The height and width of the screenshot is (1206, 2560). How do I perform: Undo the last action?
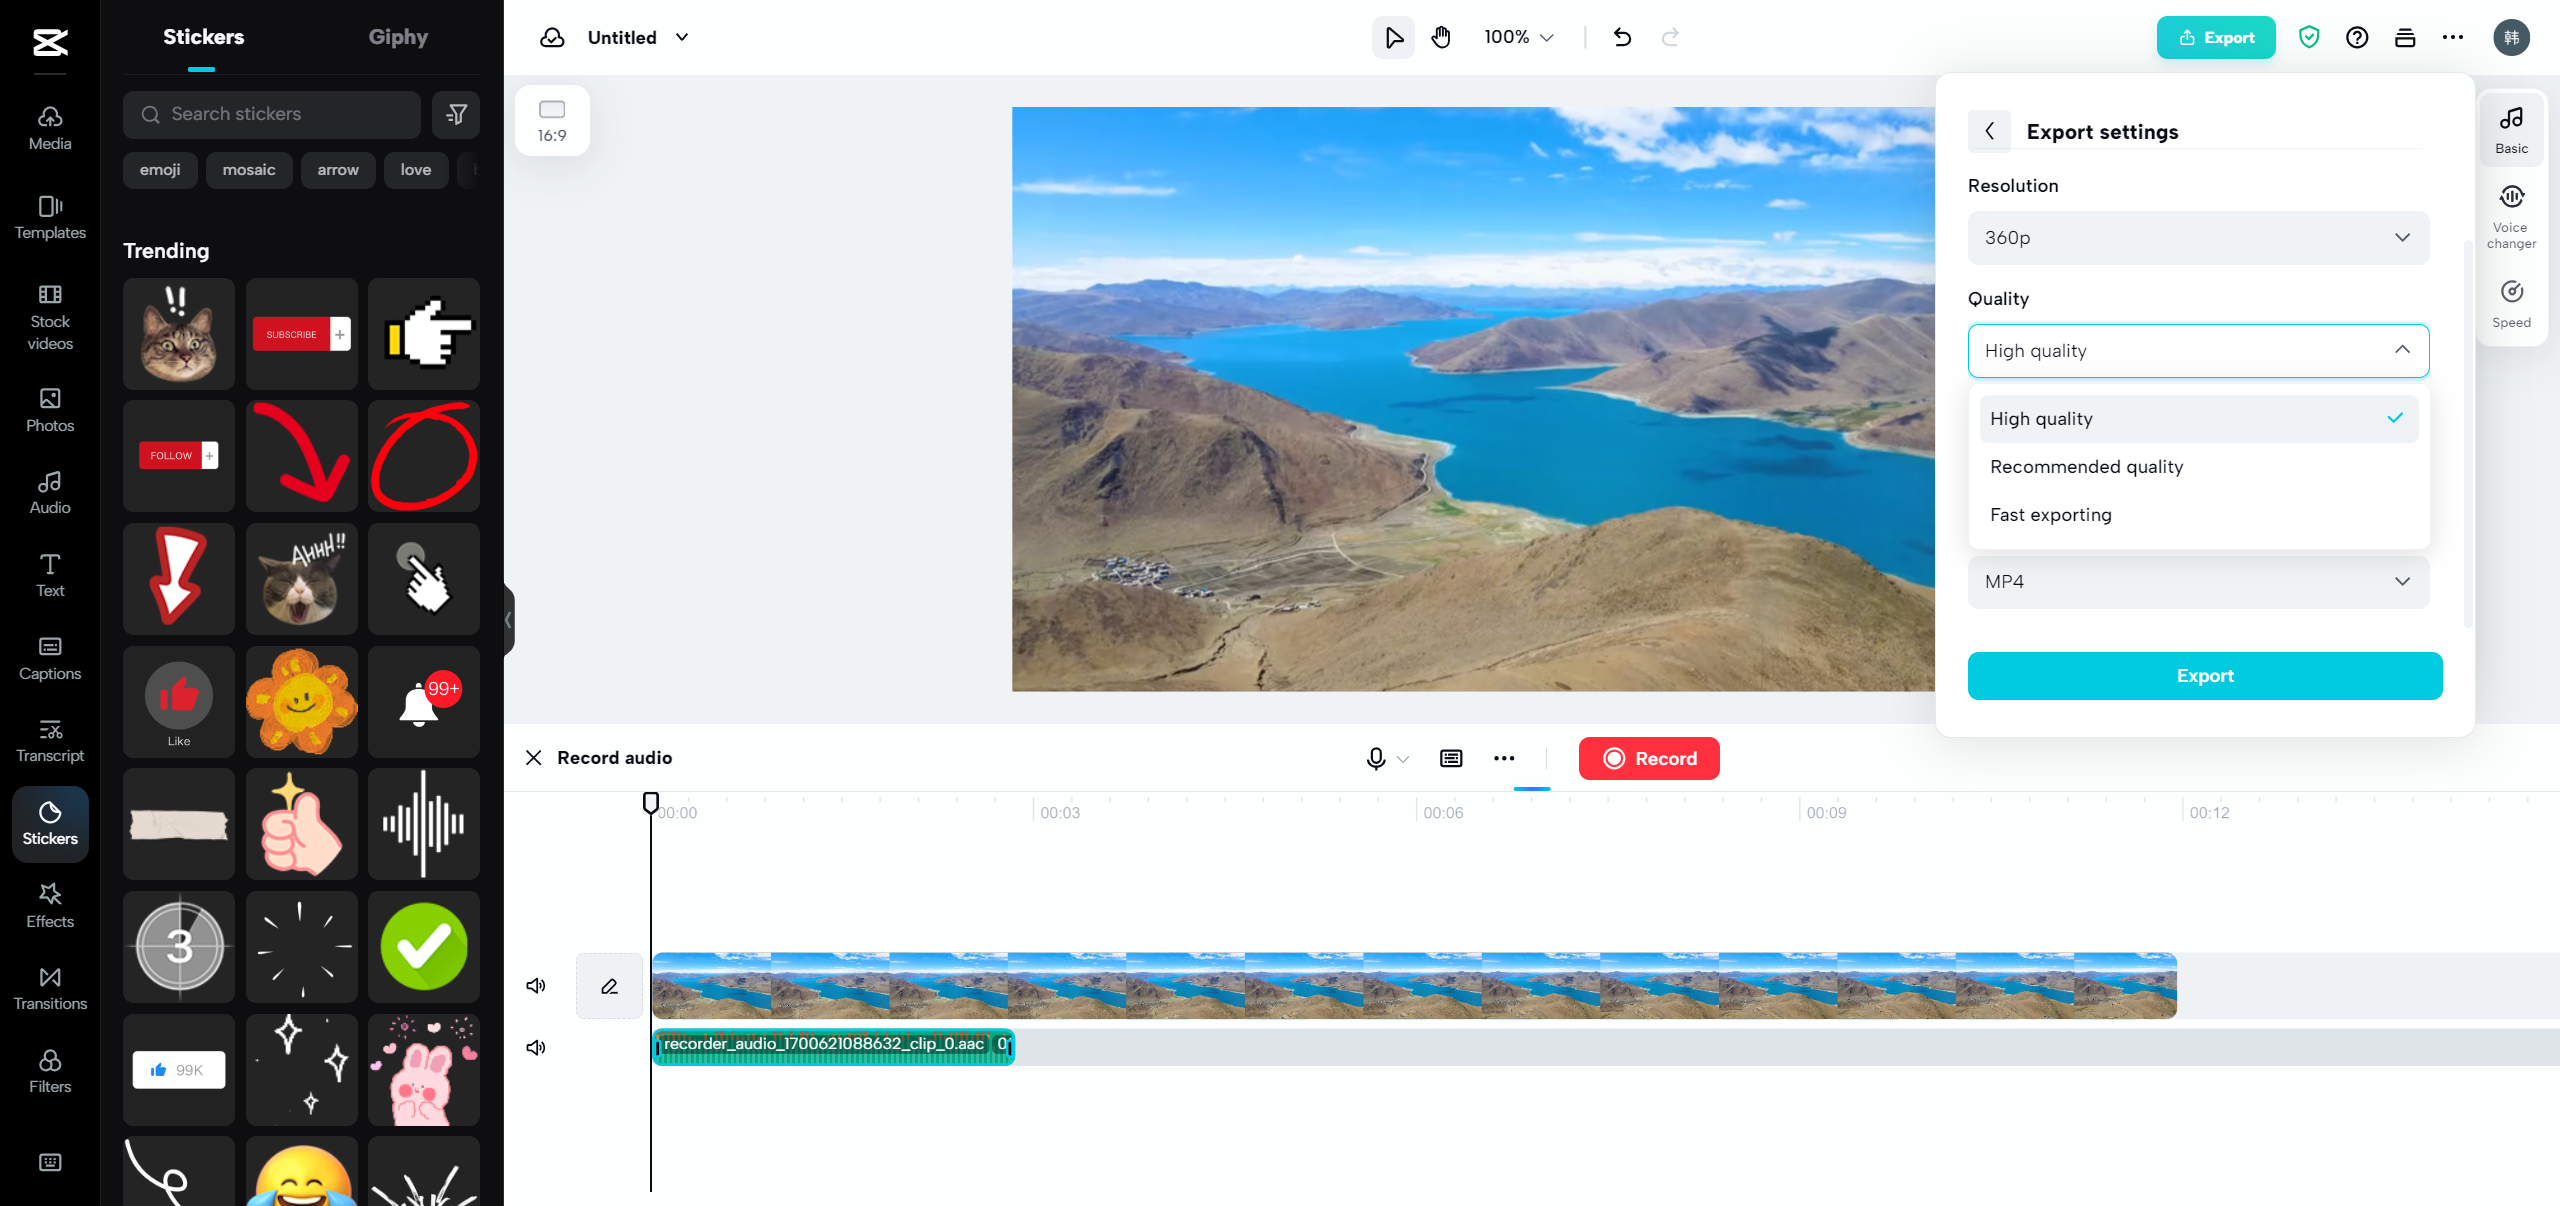click(1621, 37)
